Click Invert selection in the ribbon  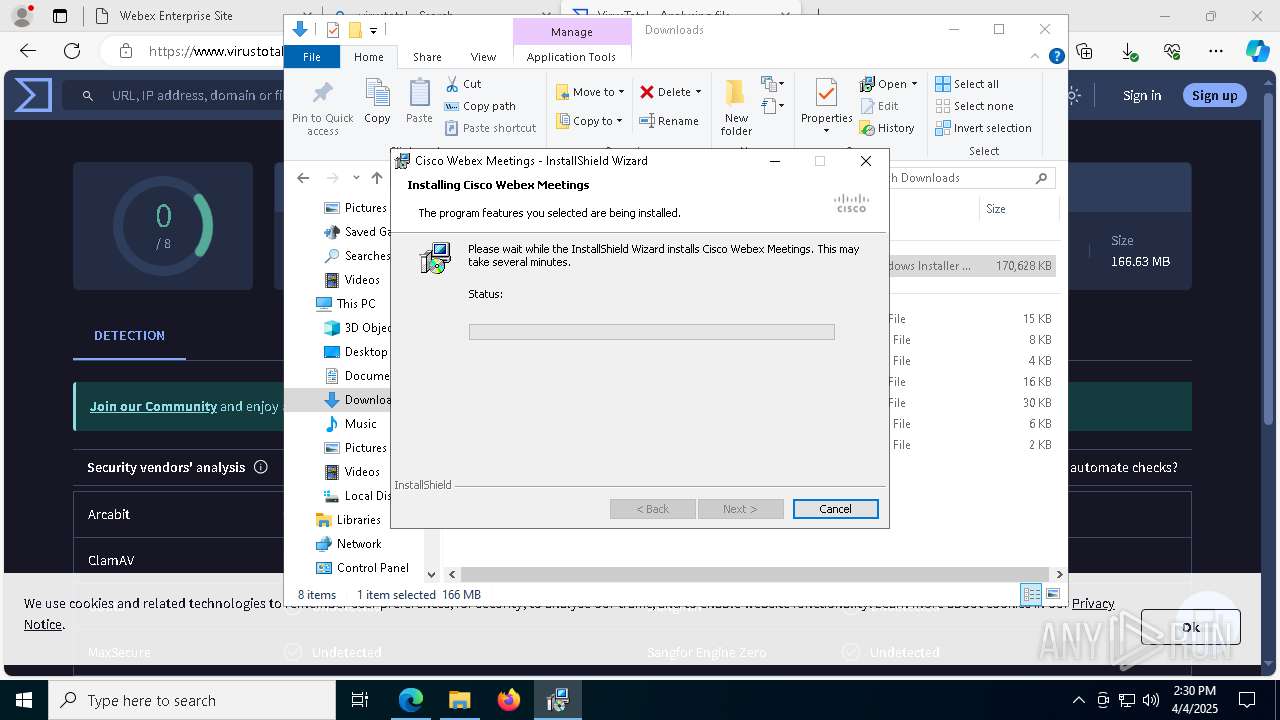point(983,128)
